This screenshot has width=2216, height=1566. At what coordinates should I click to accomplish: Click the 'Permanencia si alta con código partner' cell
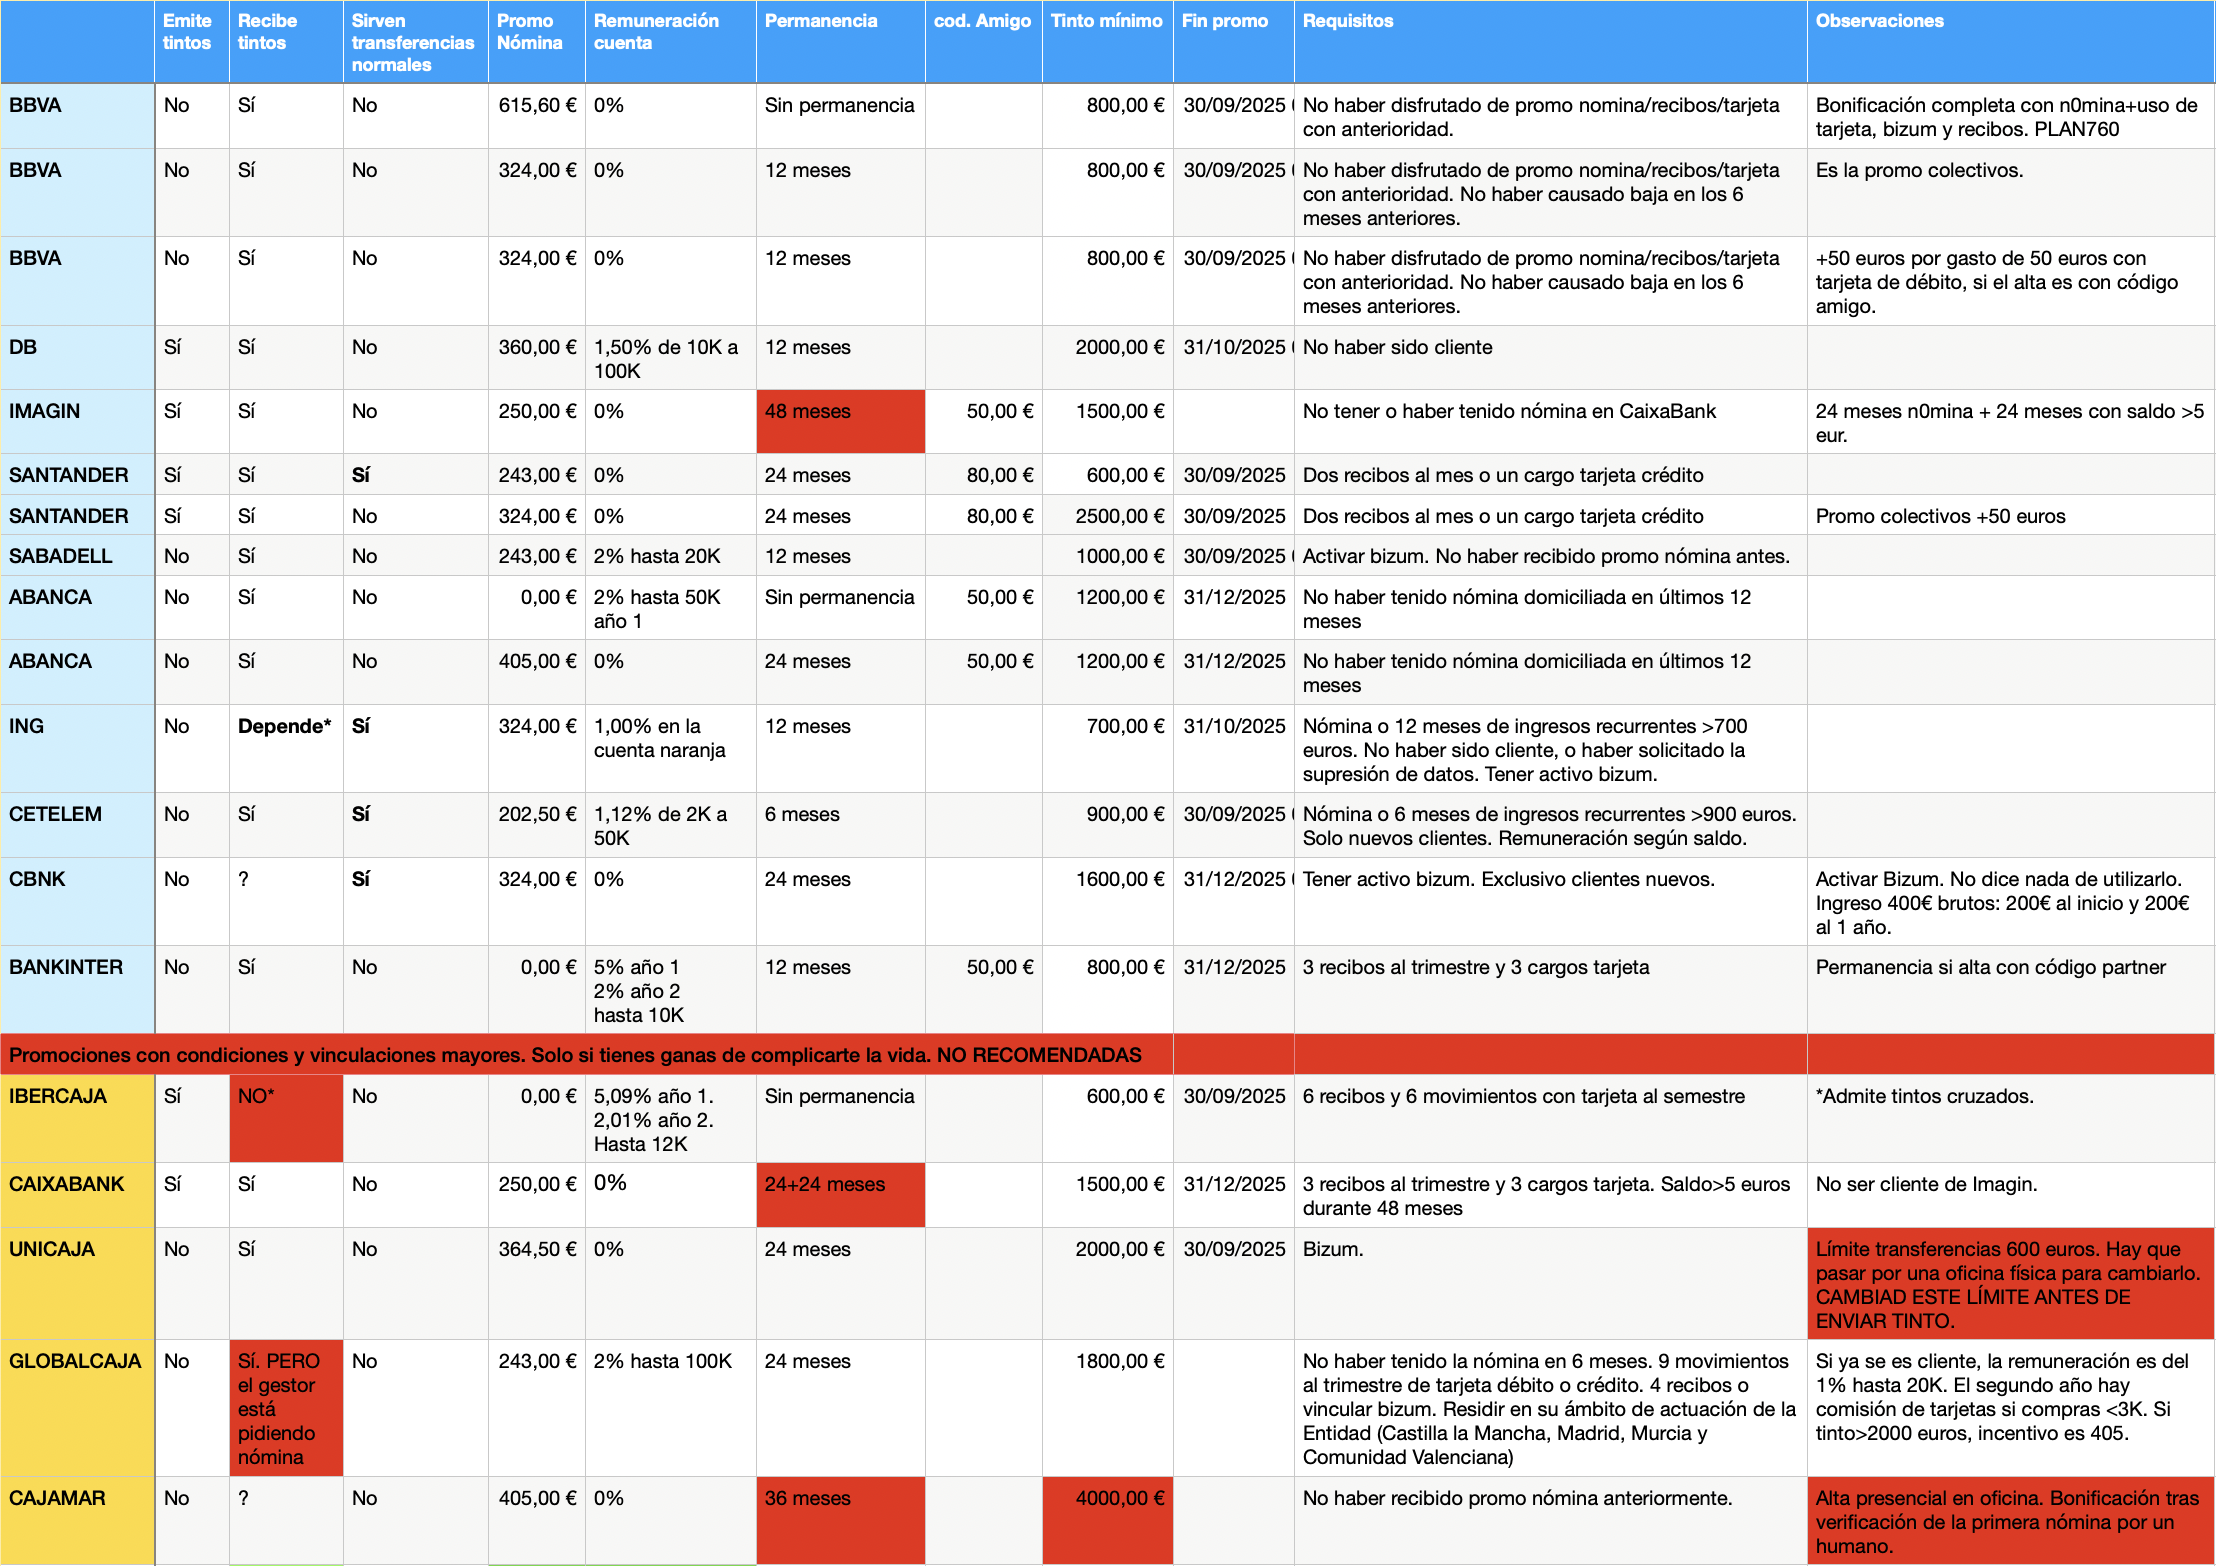pyautogui.click(x=2011, y=989)
